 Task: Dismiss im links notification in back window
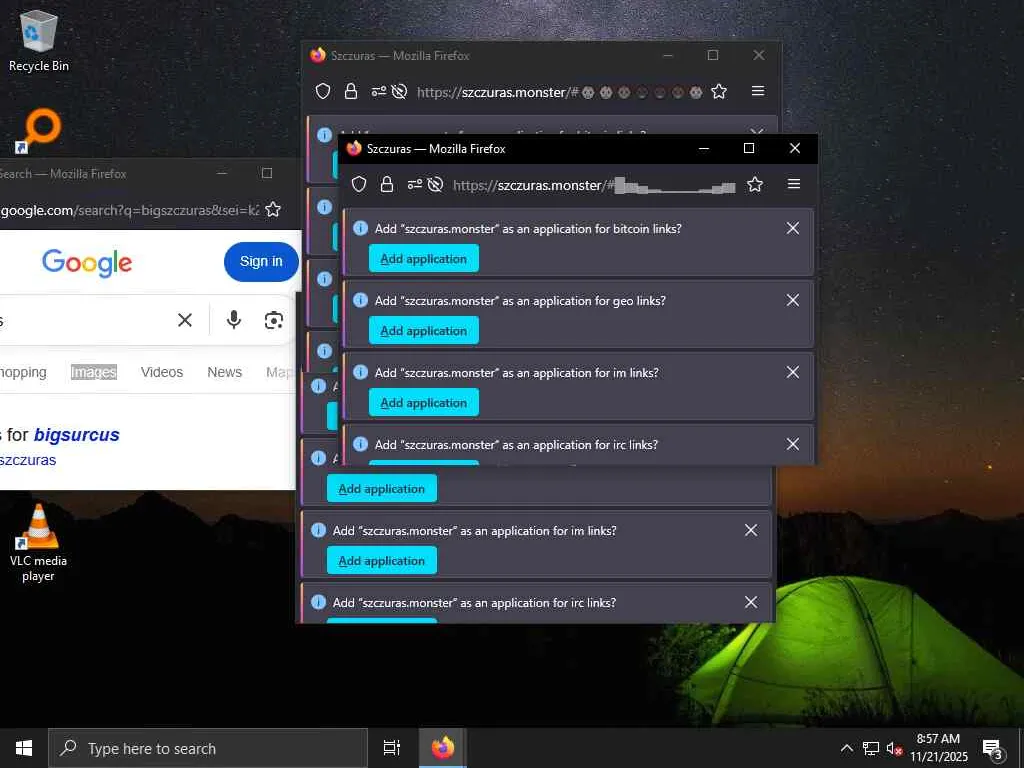[x=751, y=530]
